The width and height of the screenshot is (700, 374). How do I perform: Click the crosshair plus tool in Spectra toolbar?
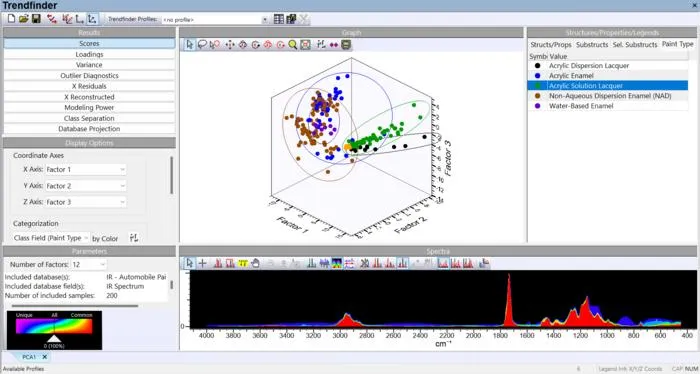pos(202,263)
